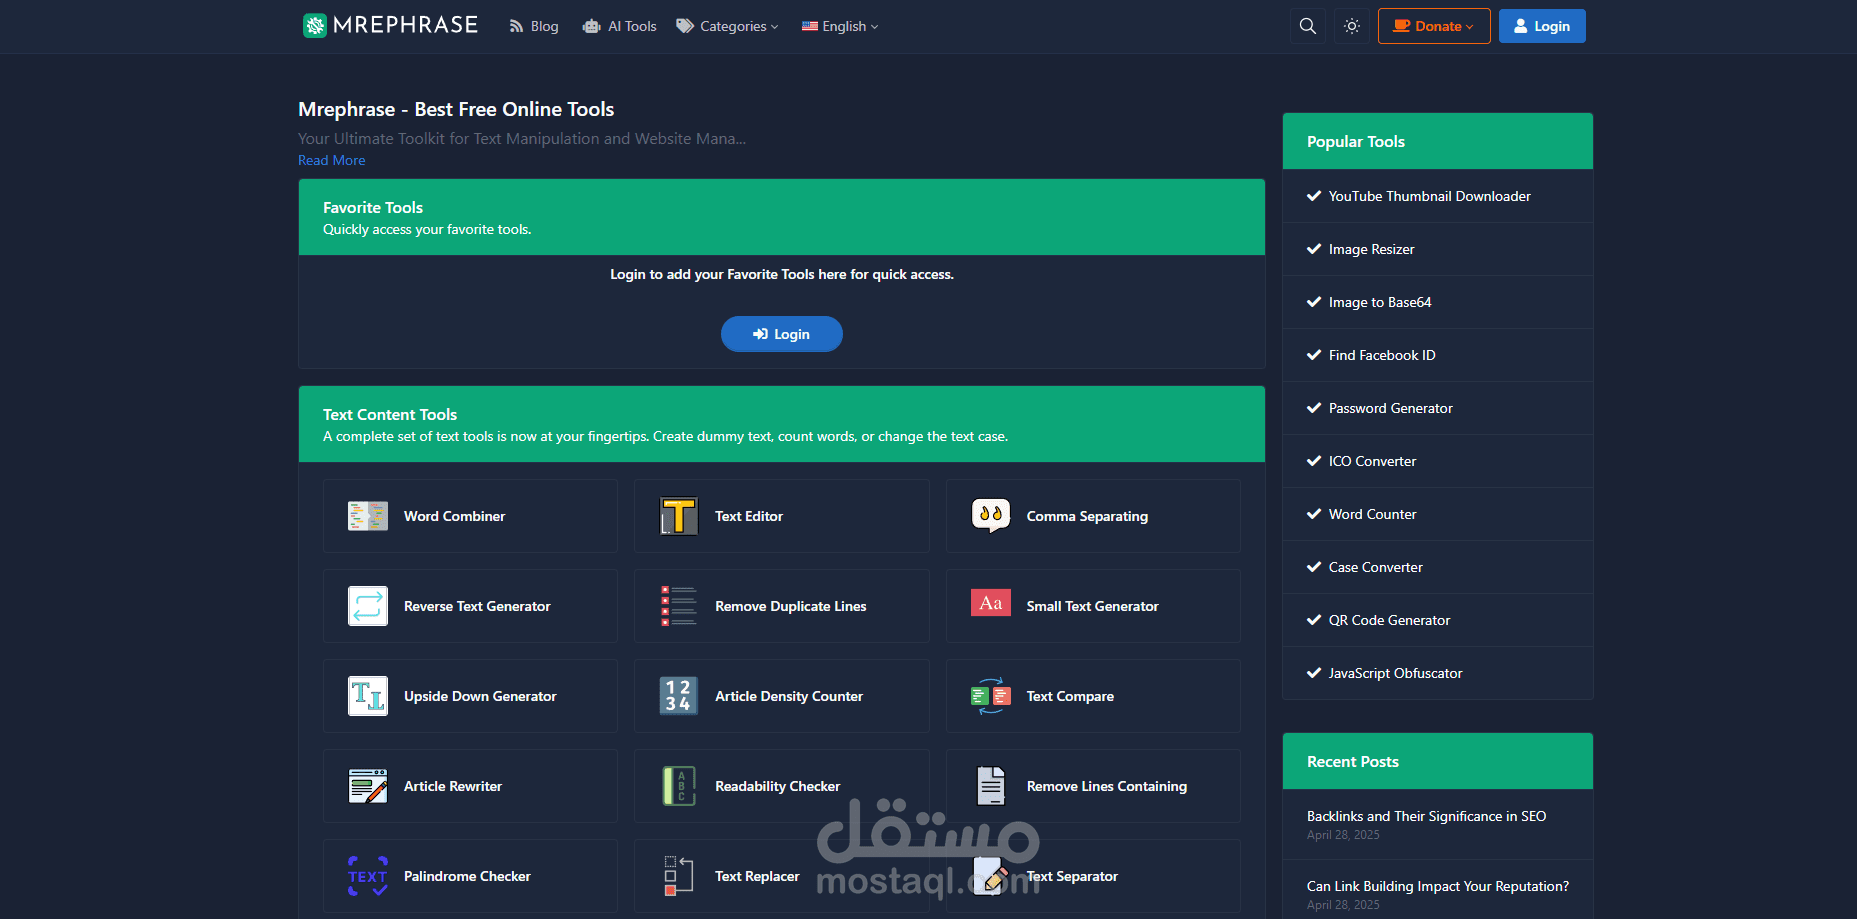Click the Readability Checker icon

point(679,786)
